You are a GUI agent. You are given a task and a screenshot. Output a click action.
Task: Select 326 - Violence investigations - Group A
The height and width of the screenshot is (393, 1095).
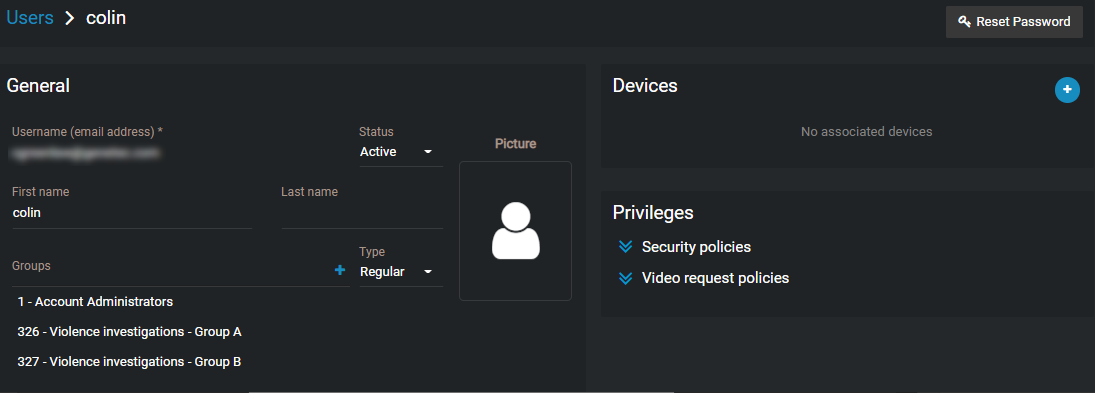[129, 332]
